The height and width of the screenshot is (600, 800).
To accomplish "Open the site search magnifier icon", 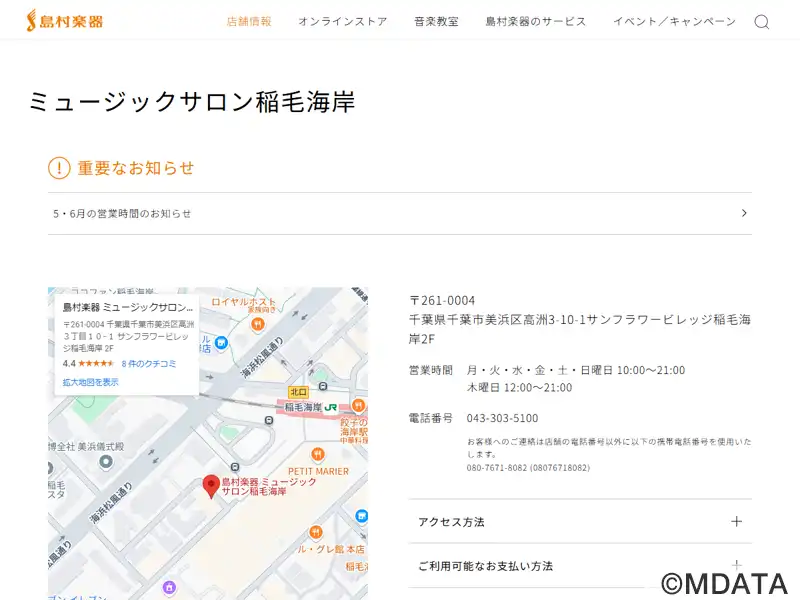I will [x=762, y=21].
